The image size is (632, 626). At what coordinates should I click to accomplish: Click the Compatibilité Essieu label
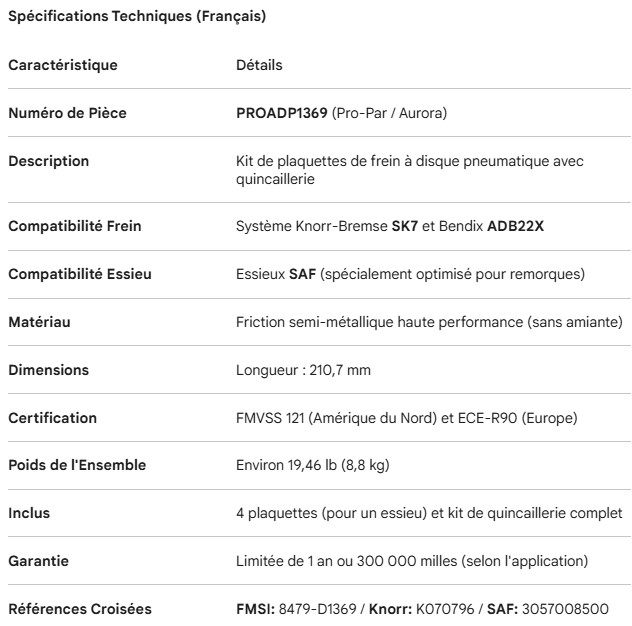[x=78, y=274]
